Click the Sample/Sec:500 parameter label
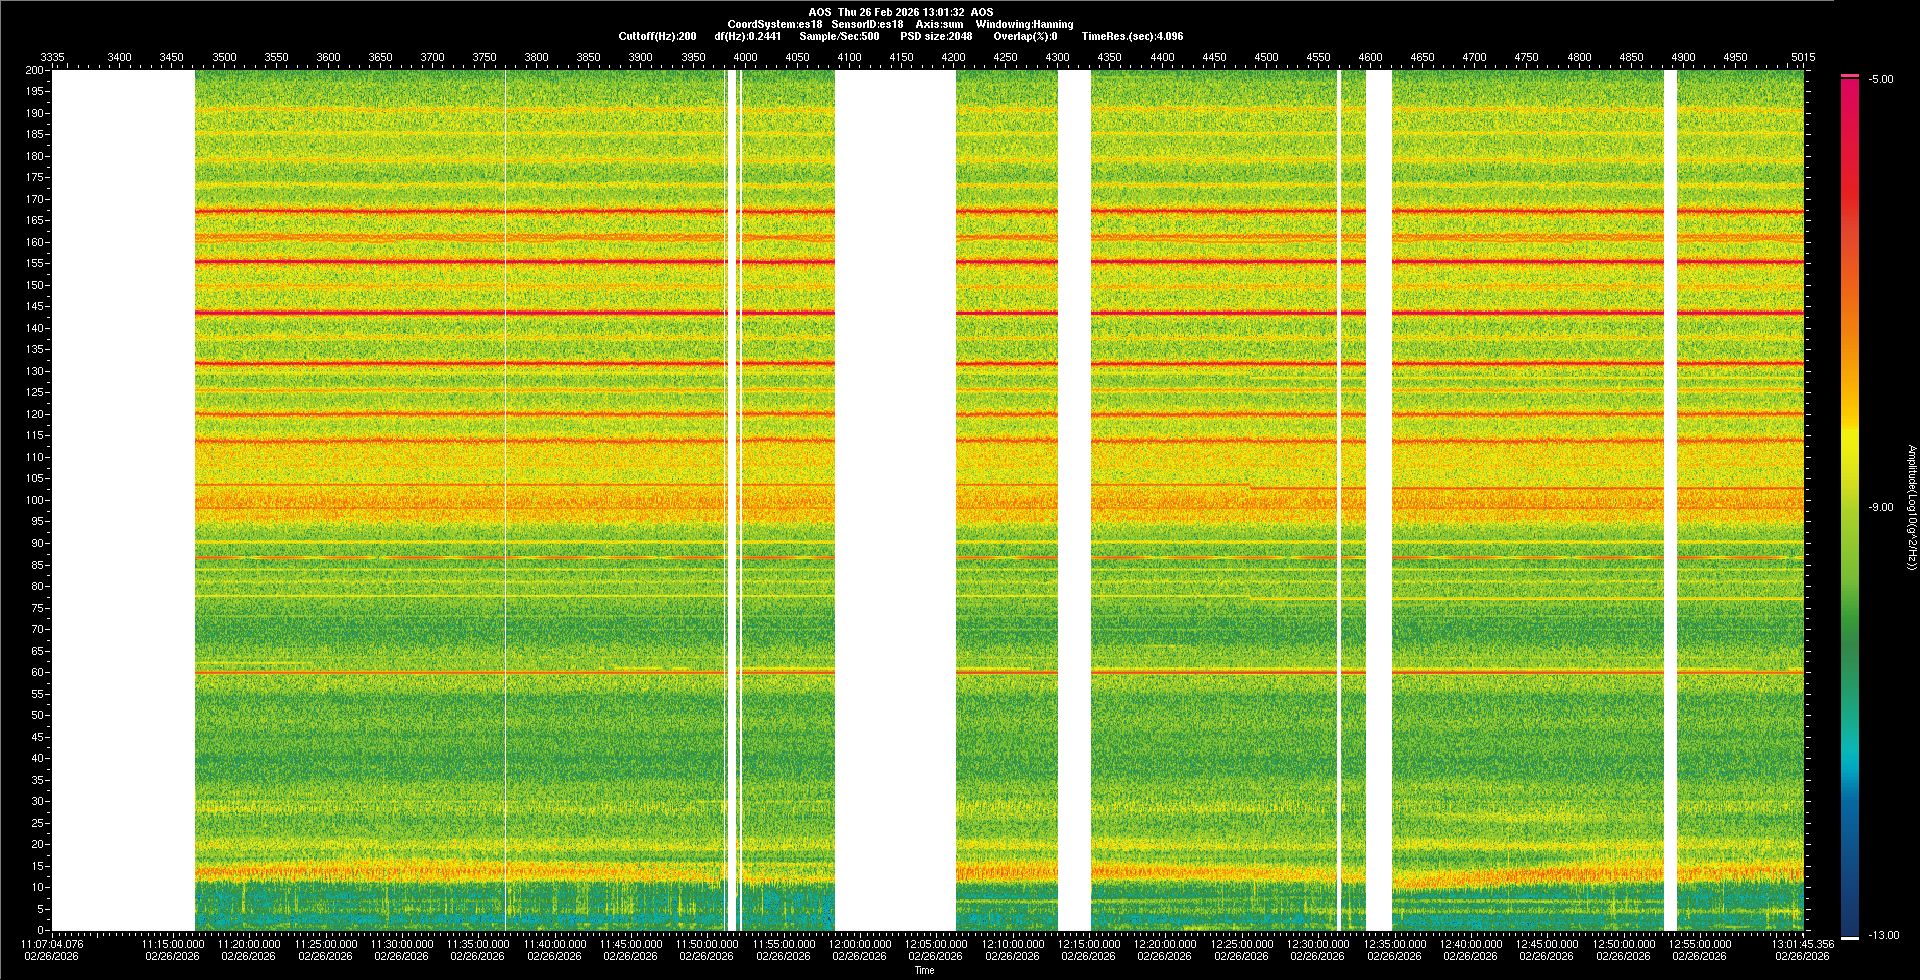This screenshot has height=980, width=1920. [x=839, y=36]
